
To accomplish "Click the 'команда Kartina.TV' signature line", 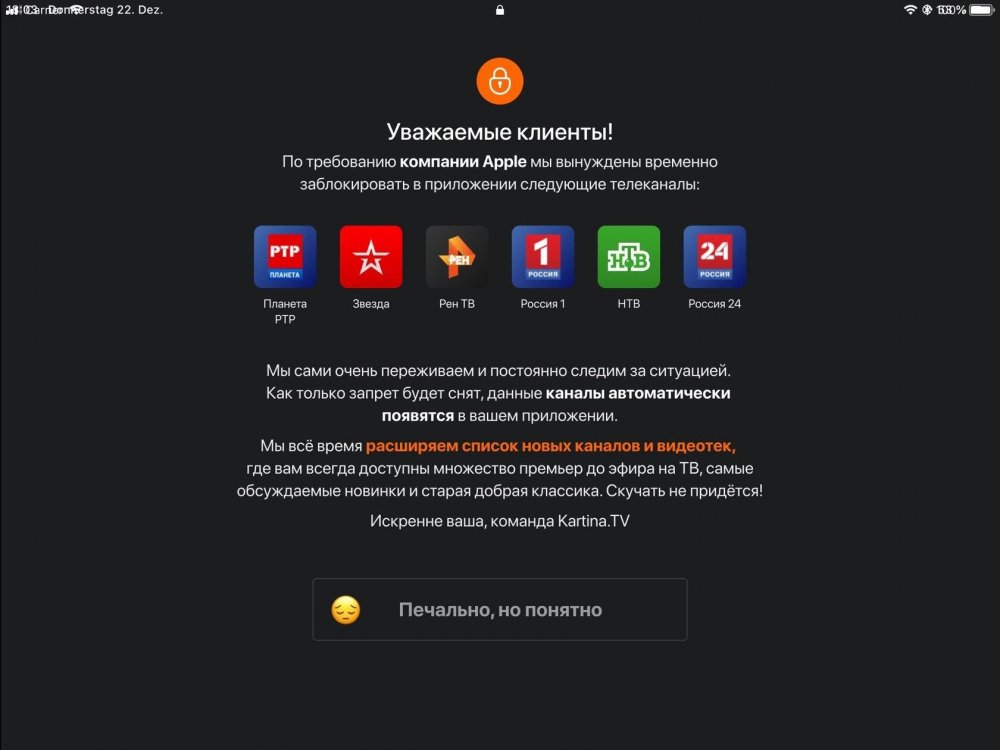I will click(559, 521).
